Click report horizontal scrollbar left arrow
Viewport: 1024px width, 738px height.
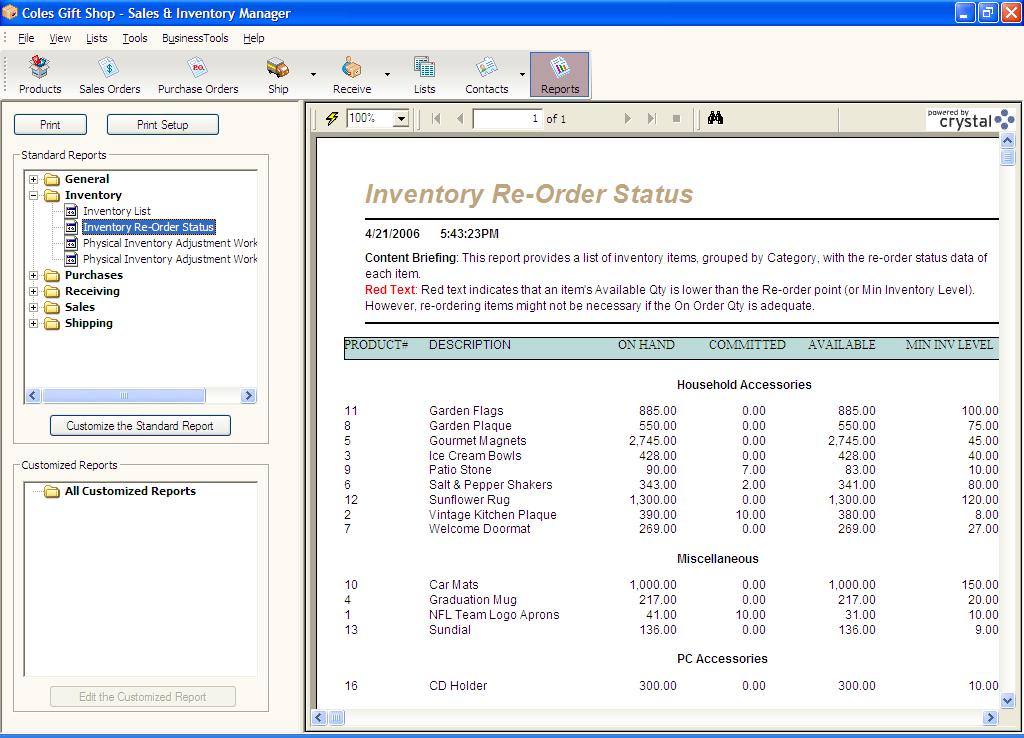point(319,718)
